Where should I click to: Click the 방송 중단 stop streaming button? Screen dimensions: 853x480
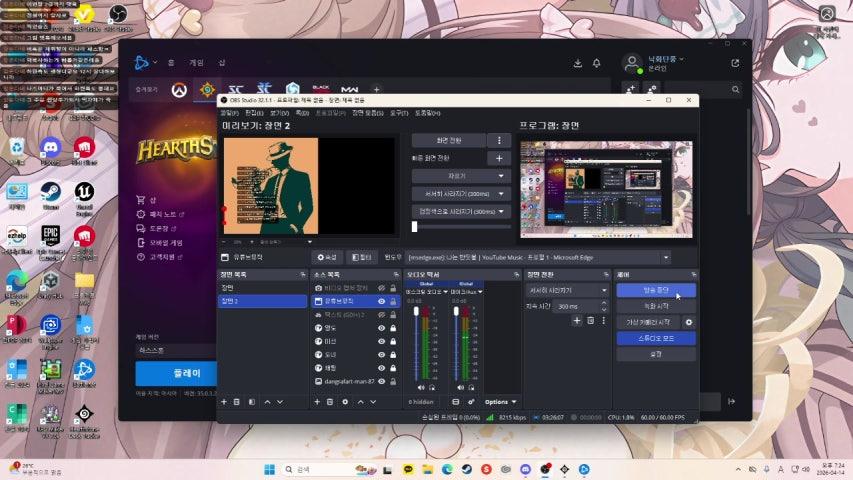tap(655, 290)
